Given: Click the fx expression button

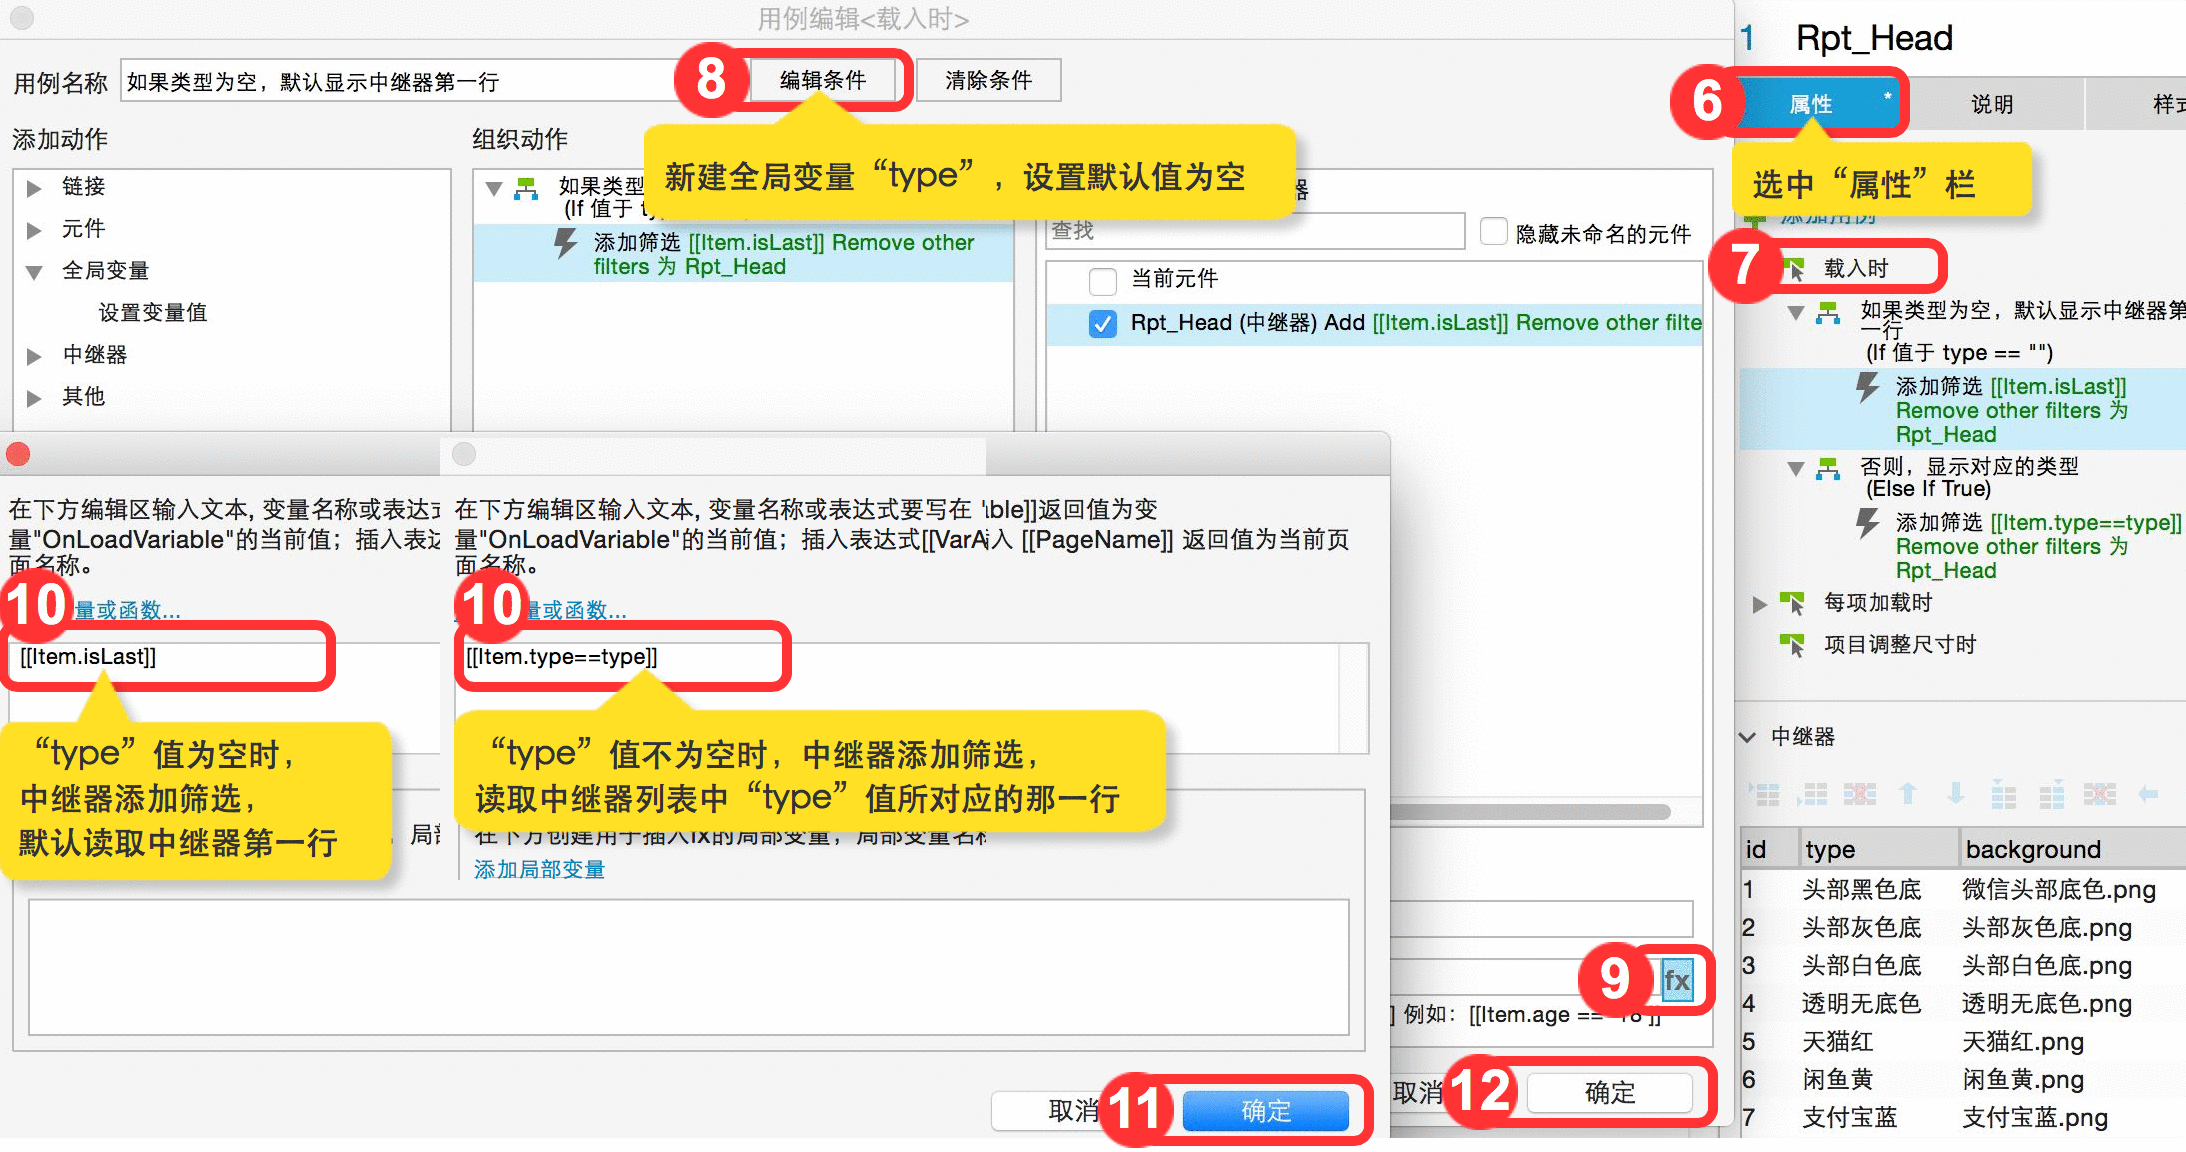Looking at the screenshot, I should point(1677,980).
